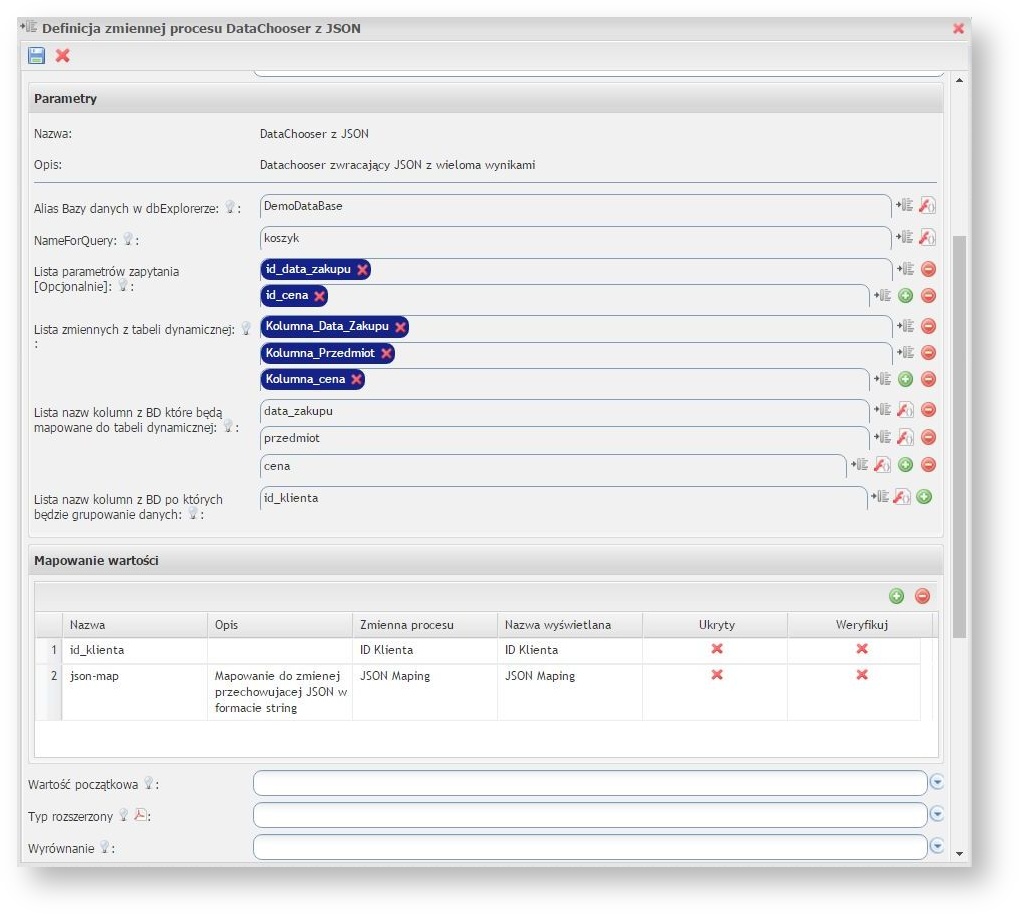
Task: Toggle Ukryty flag for id_klienta row
Action: [x=716, y=649]
